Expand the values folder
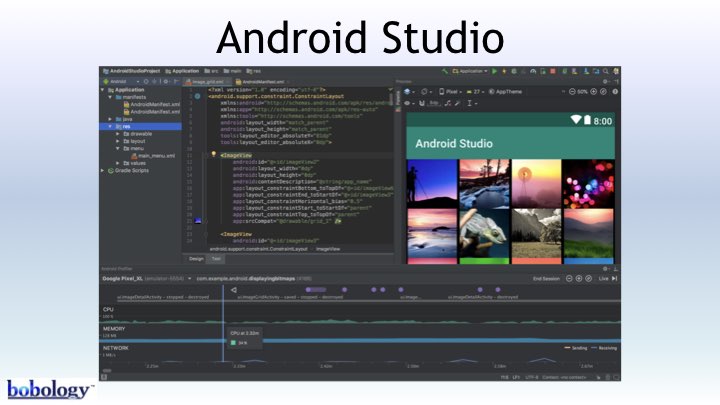720x405 pixels. point(118,163)
